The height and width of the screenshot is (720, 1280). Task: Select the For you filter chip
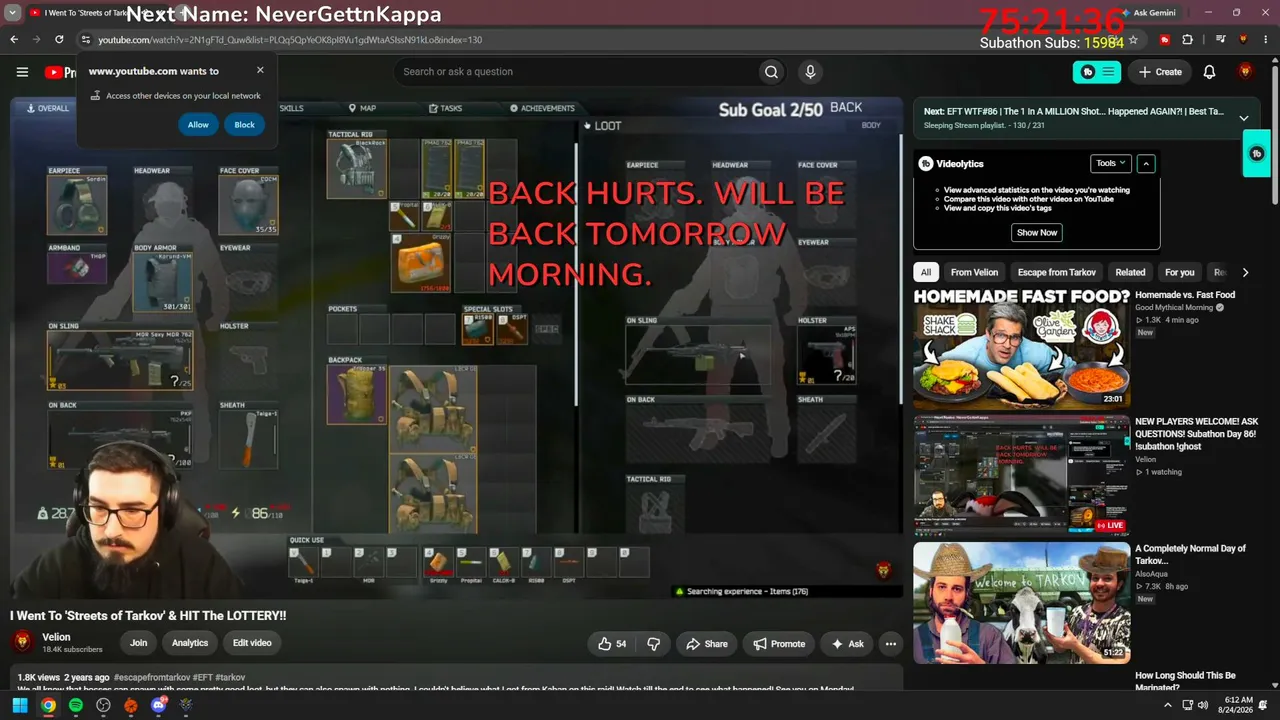[x=1179, y=272]
